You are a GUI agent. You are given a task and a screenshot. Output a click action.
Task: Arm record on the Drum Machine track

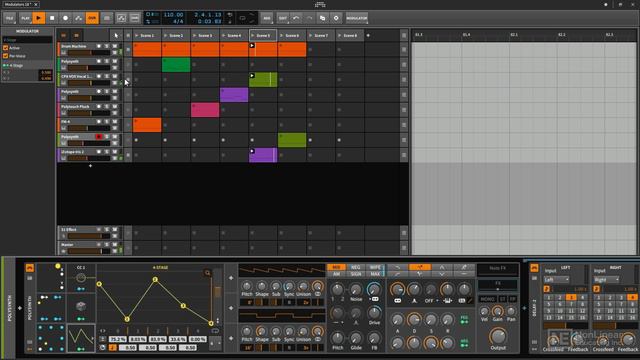click(x=99, y=46)
